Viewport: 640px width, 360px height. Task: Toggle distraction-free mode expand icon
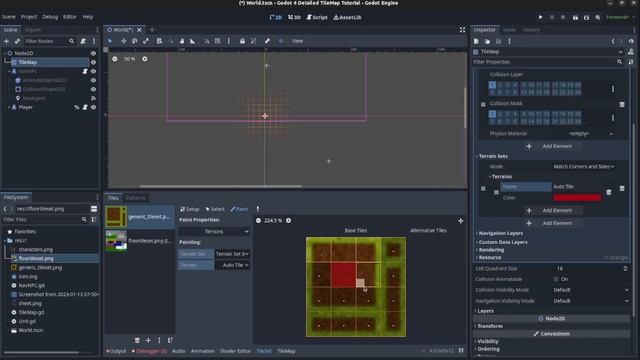462,30
